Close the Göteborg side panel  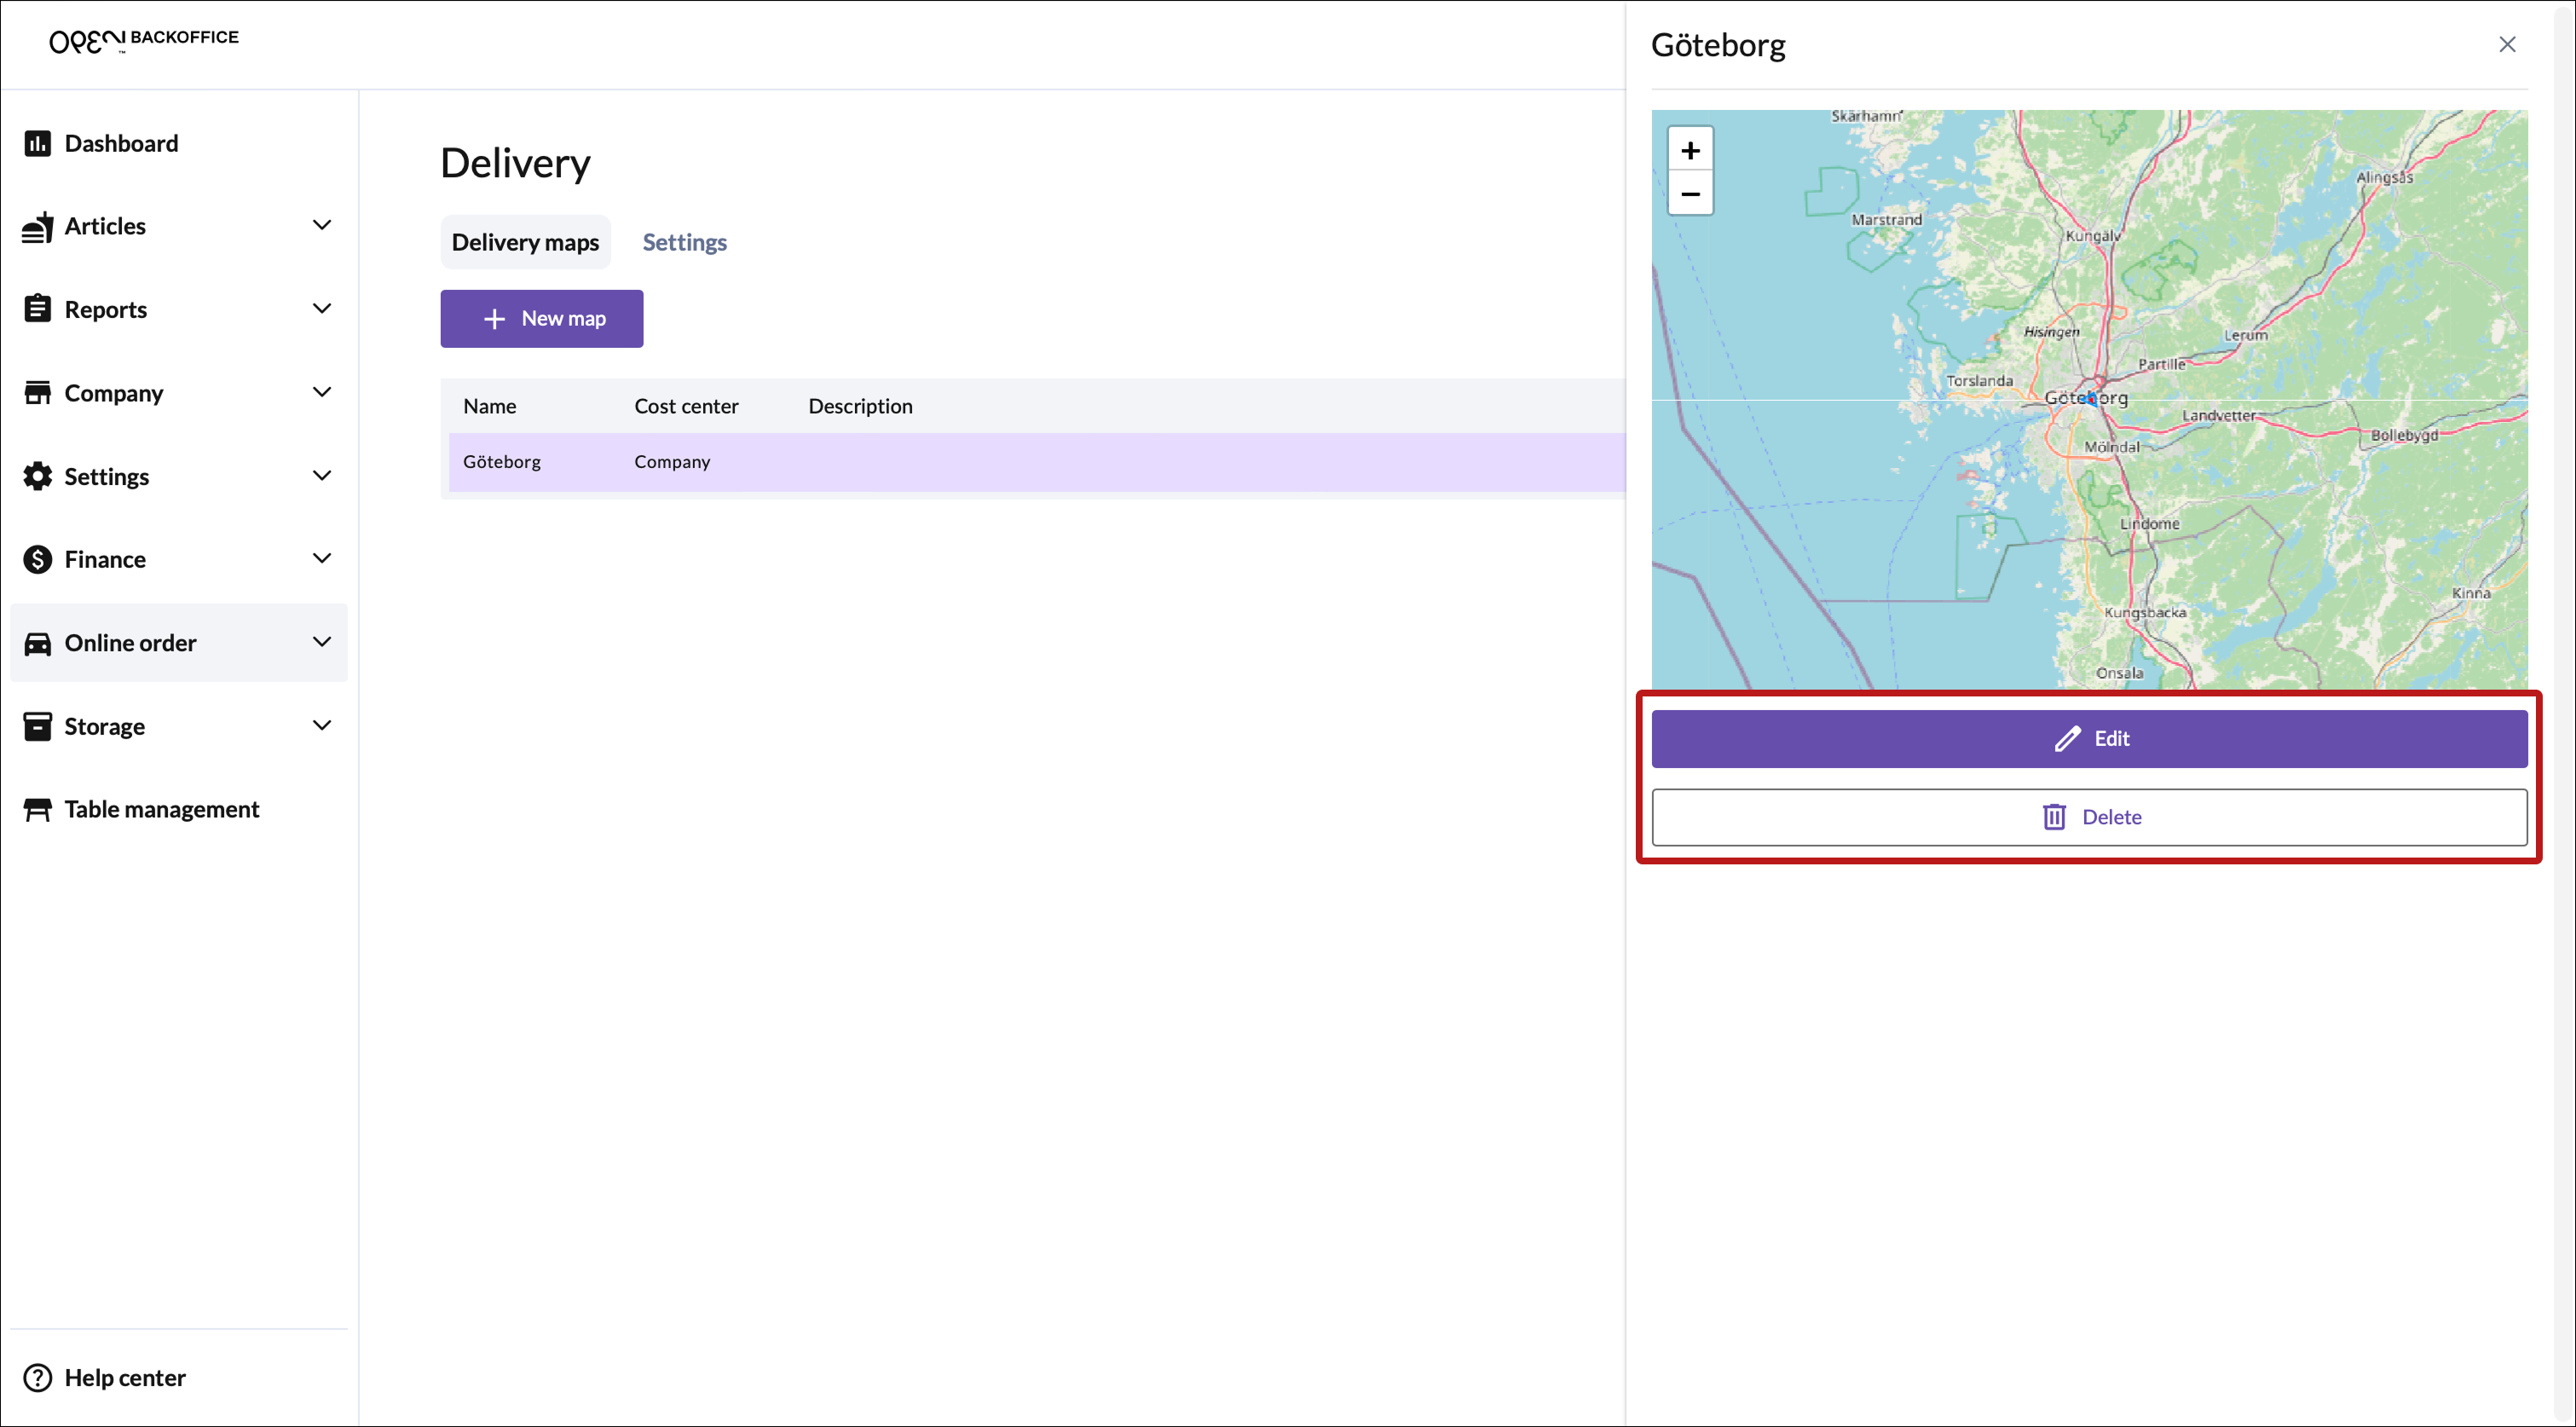(x=2507, y=44)
